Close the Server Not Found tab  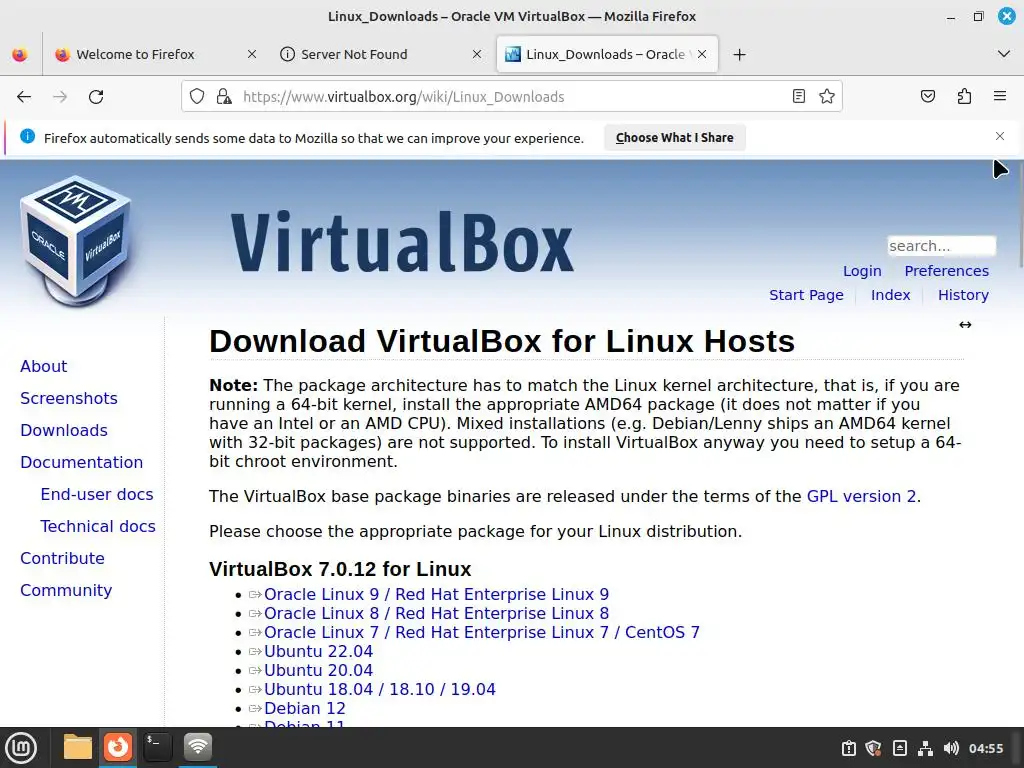477,54
